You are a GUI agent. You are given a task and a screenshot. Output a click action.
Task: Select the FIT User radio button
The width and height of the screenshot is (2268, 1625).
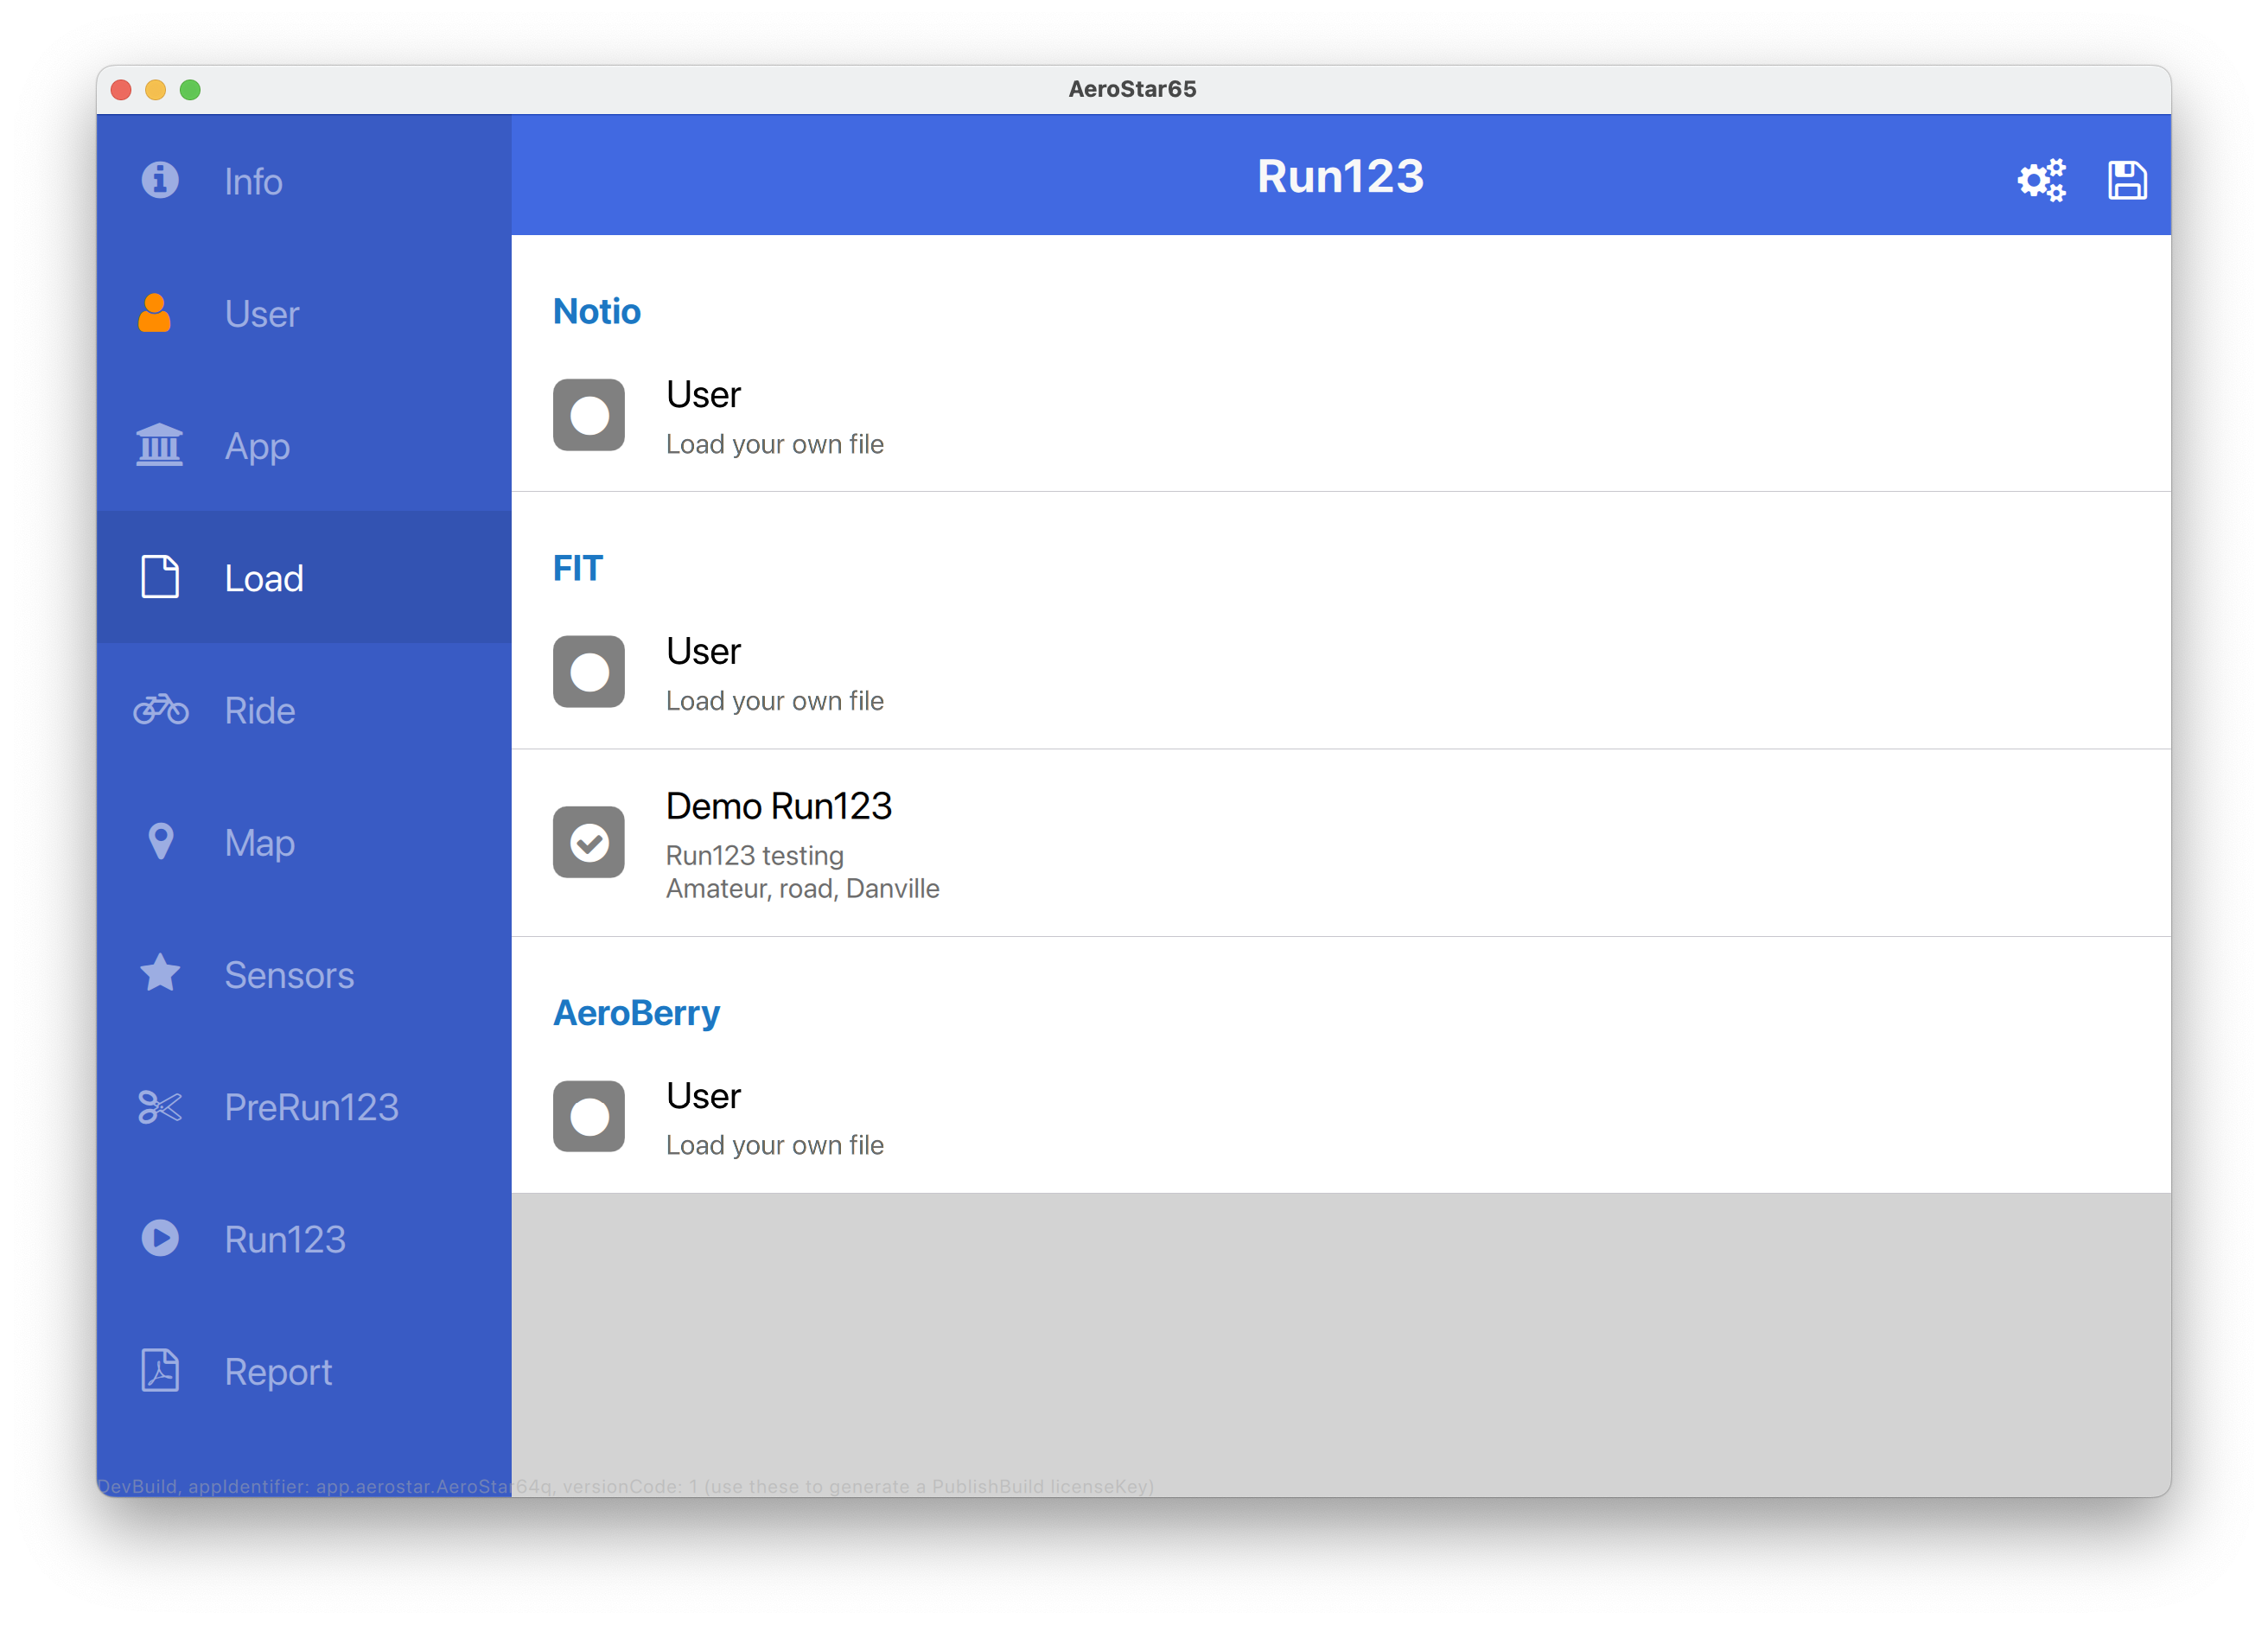pos(589,672)
